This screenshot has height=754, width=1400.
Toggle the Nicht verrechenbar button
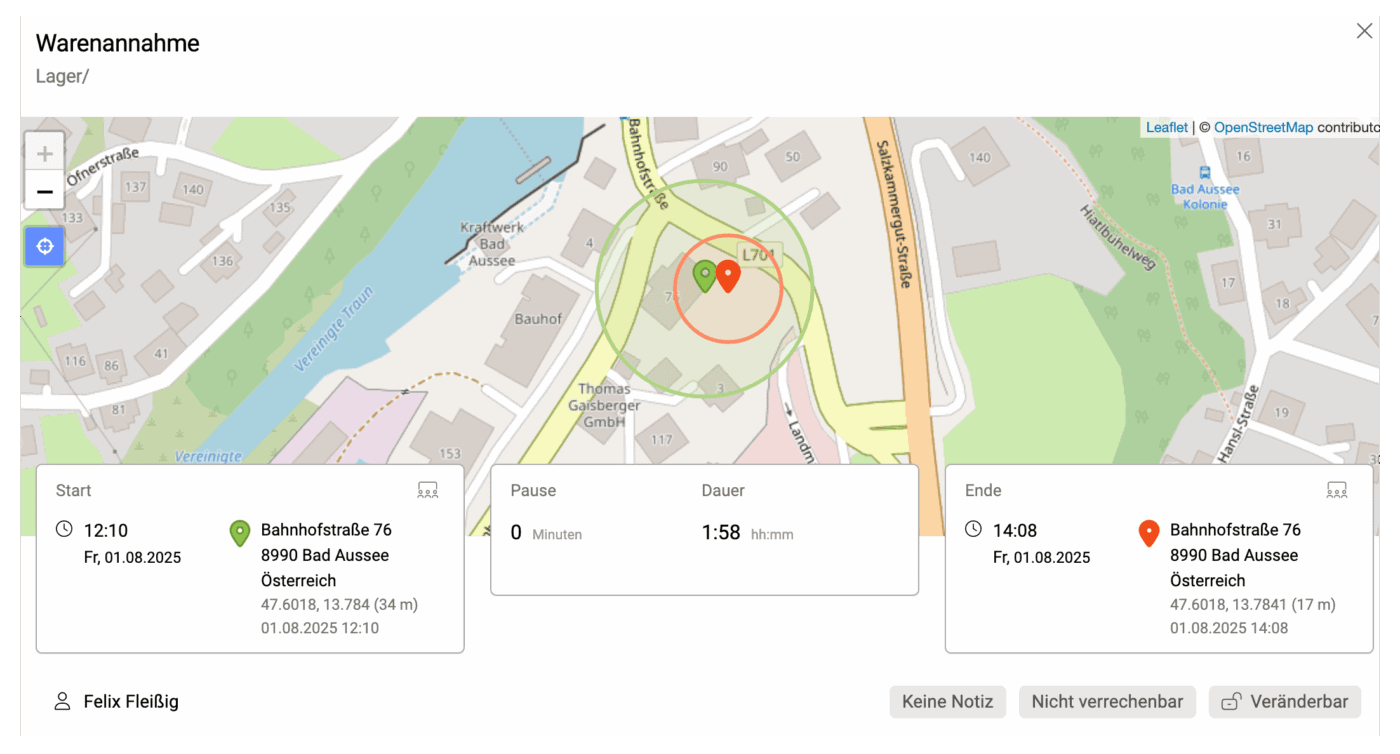point(1107,702)
